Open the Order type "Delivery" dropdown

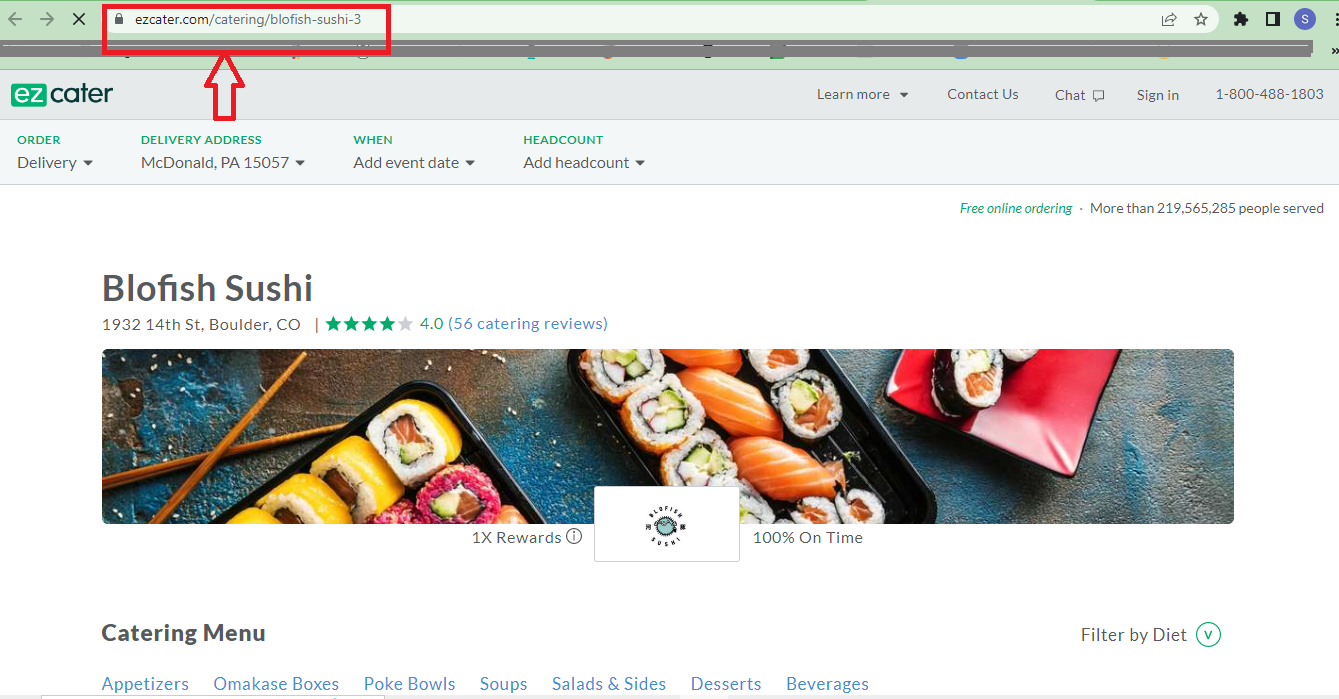(x=55, y=162)
